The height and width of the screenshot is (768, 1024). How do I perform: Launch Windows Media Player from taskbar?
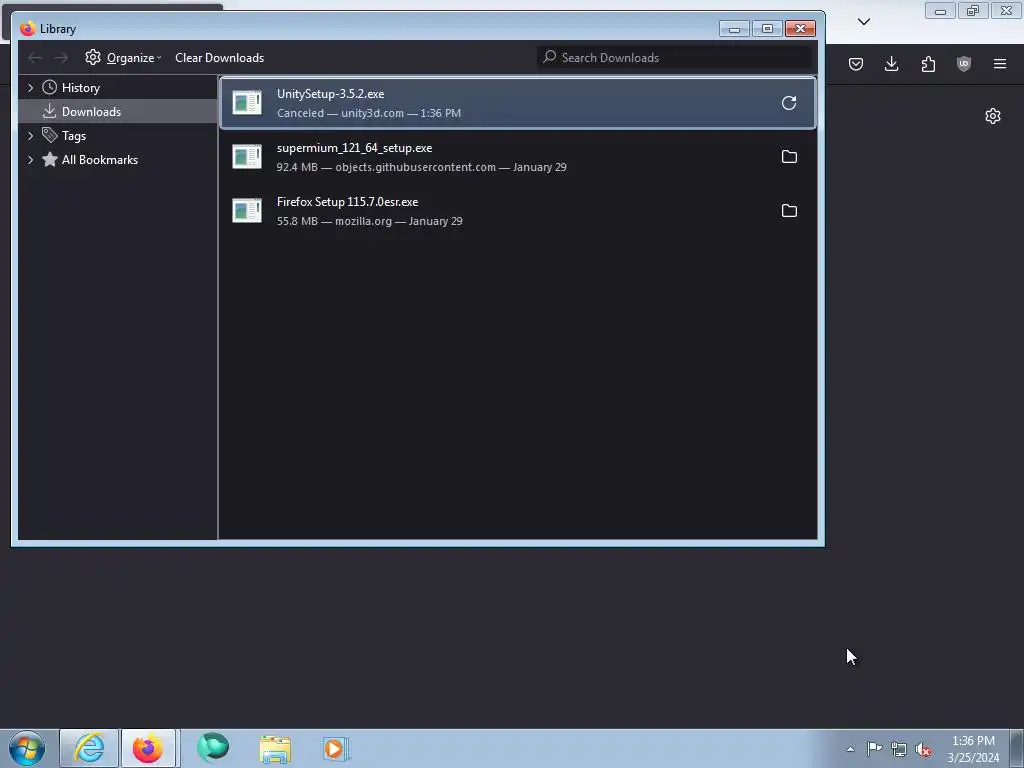(336, 748)
